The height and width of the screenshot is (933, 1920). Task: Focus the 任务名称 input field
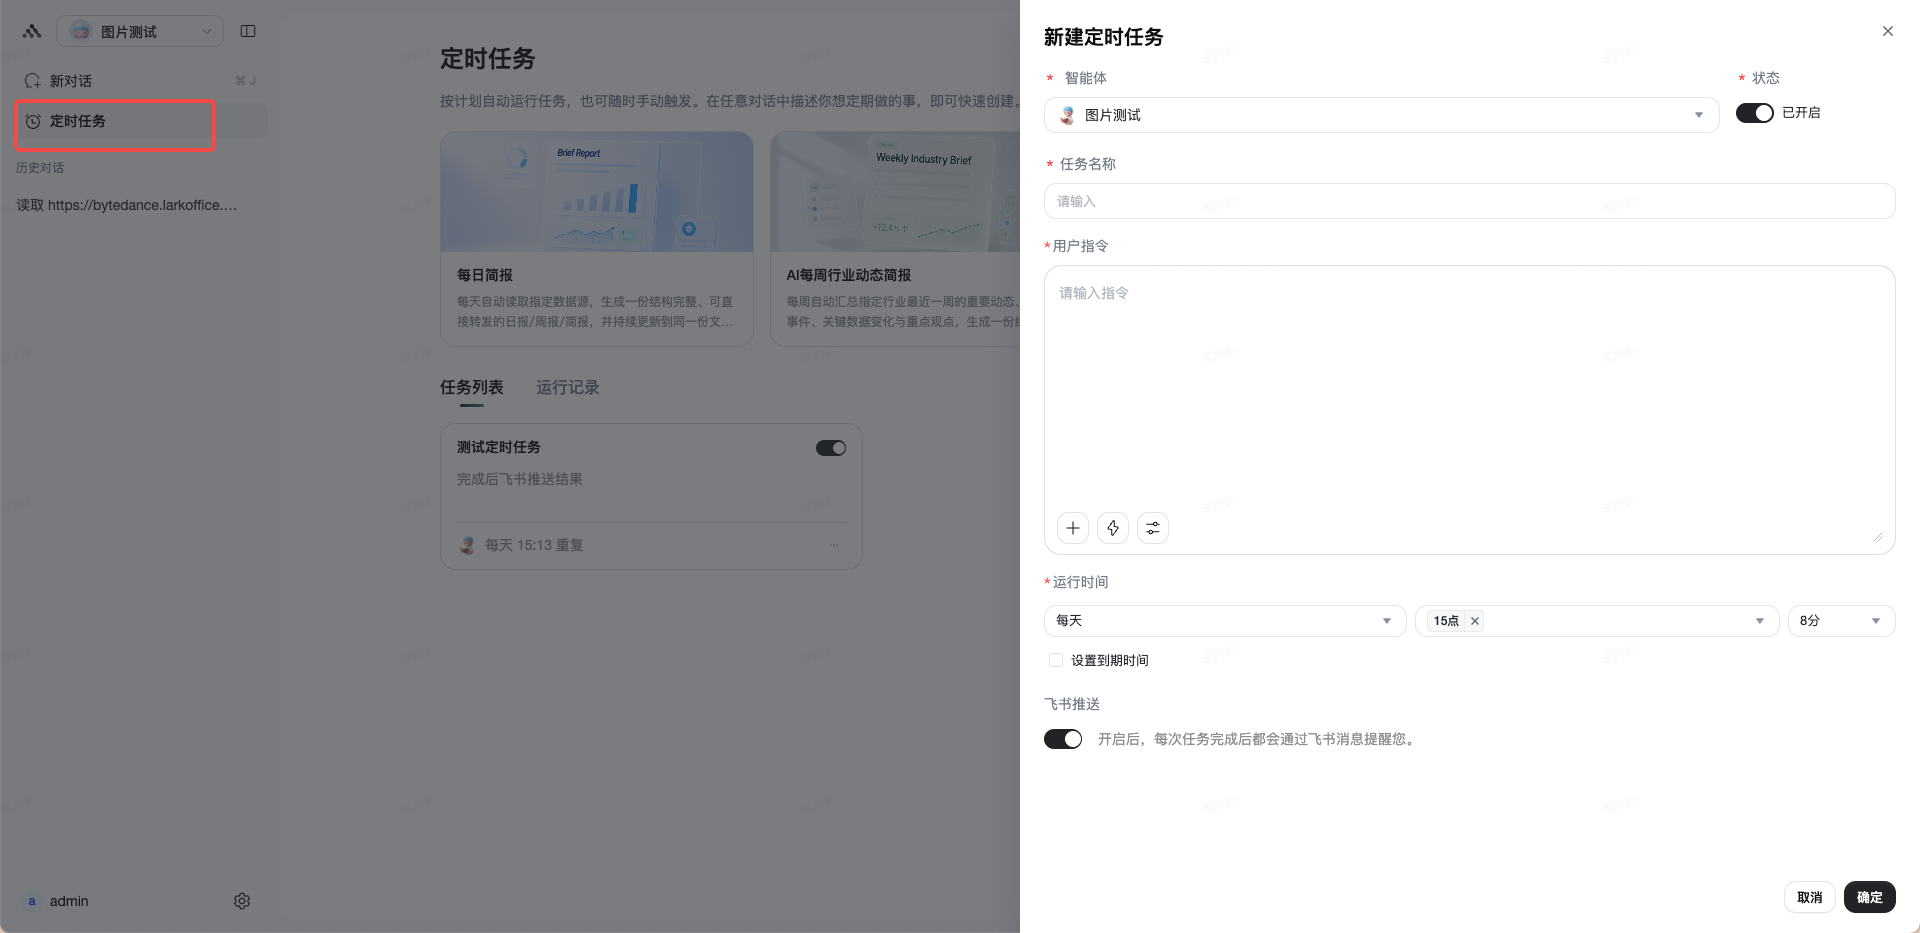[1469, 201]
